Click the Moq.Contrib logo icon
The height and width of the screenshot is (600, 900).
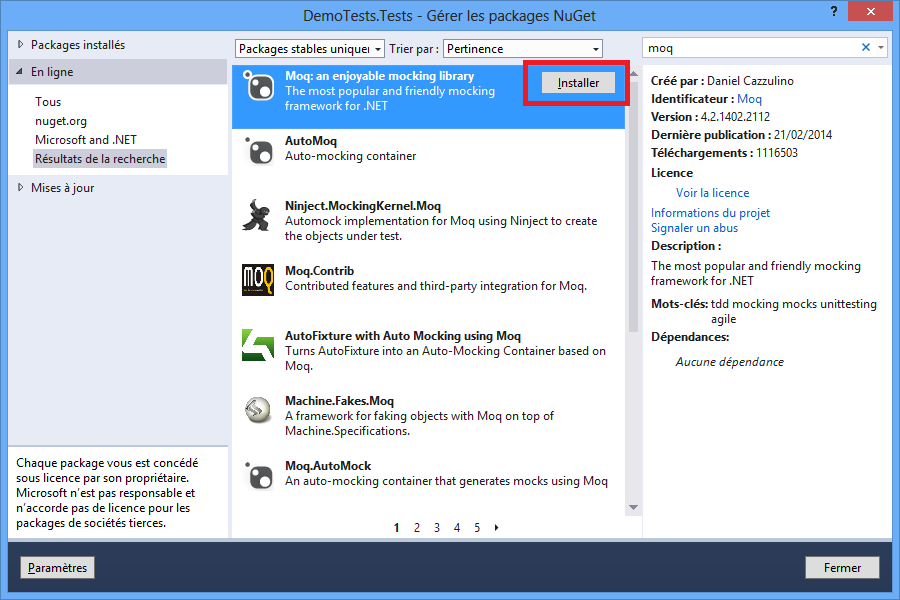point(258,280)
